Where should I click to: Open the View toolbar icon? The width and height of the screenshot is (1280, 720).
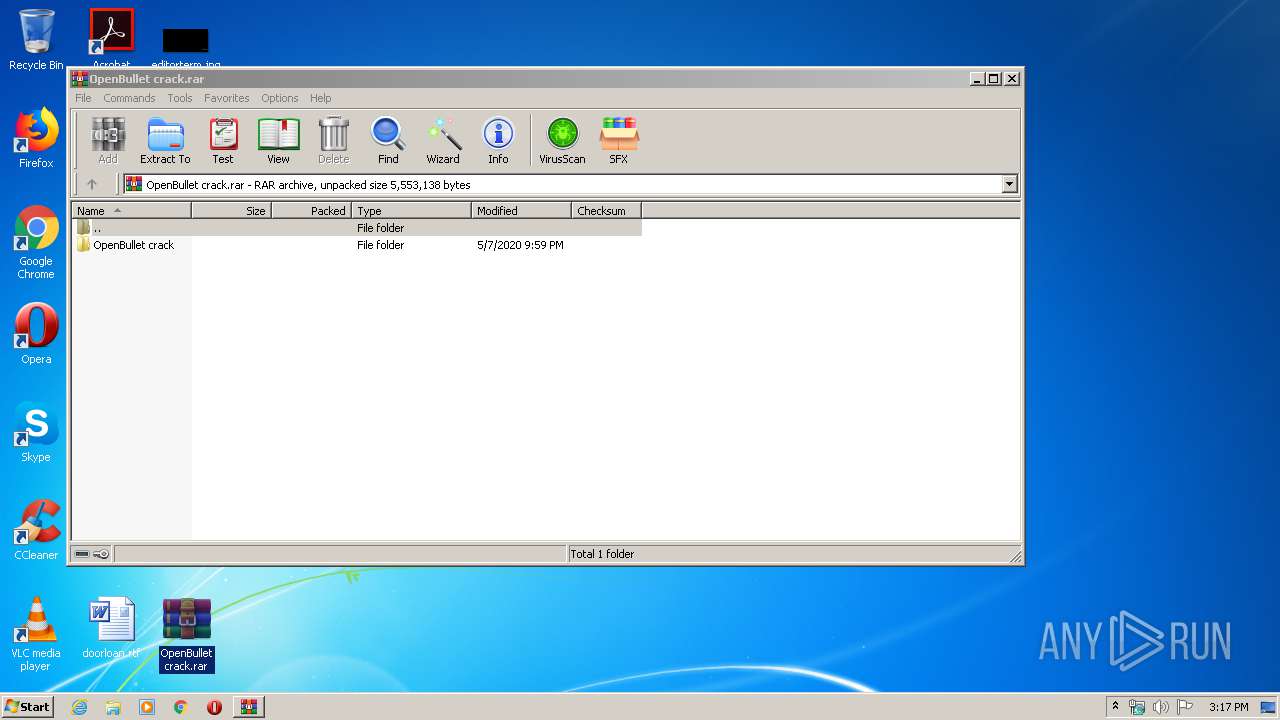[x=278, y=140]
